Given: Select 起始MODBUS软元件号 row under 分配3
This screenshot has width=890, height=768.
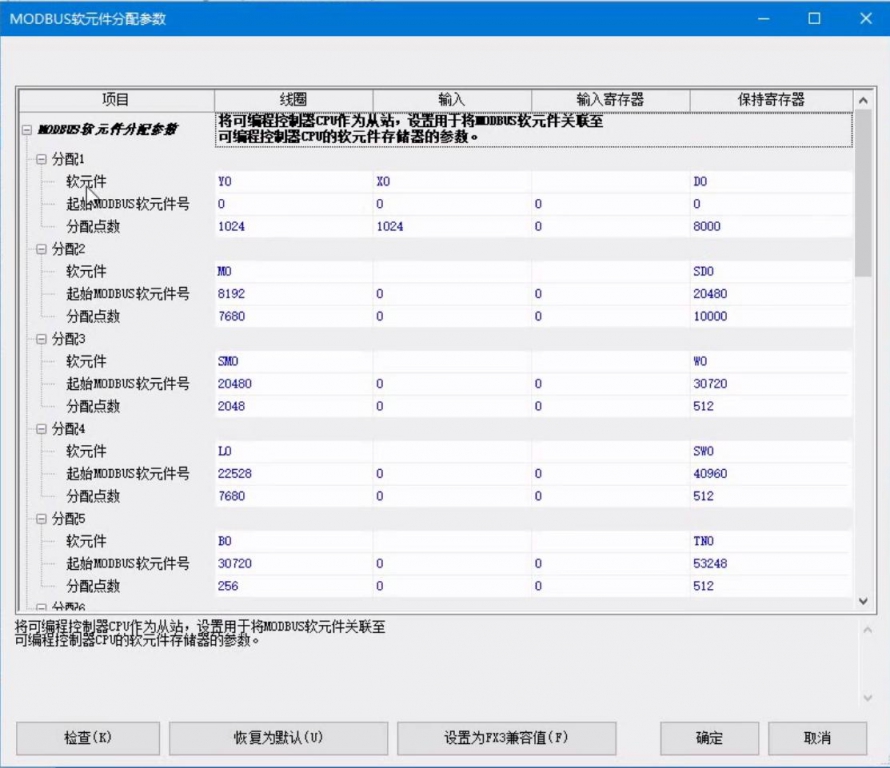Looking at the screenshot, I should click(x=128, y=384).
